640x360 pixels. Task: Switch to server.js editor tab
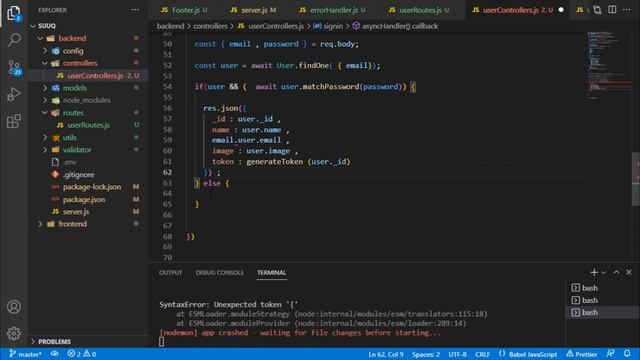point(253,10)
